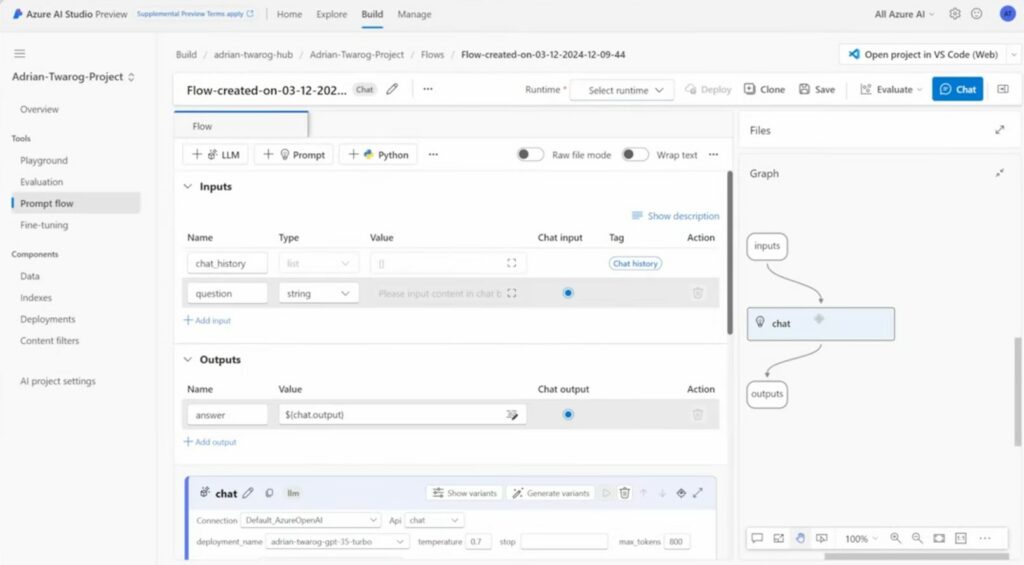Select answer as chat output radio
This screenshot has width=1024, height=565.
coord(568,415)
